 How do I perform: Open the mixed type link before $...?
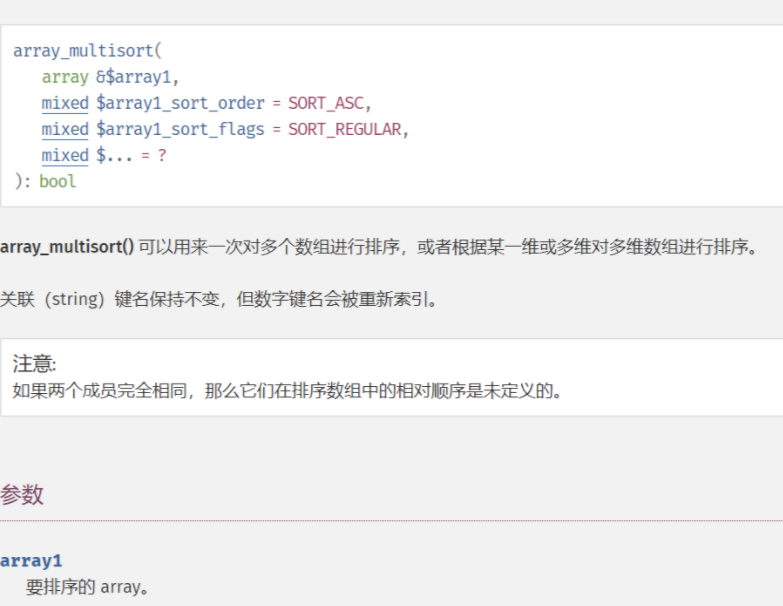pos(65,155)
